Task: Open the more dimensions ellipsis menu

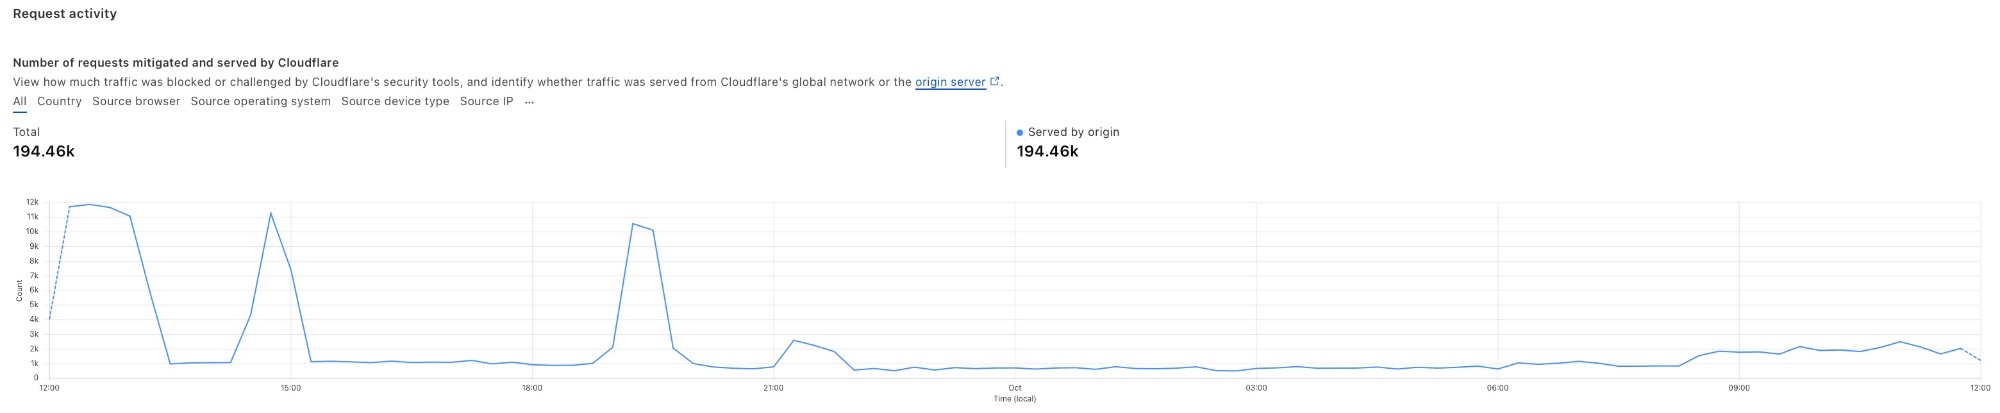Action: tap(529, 102)
